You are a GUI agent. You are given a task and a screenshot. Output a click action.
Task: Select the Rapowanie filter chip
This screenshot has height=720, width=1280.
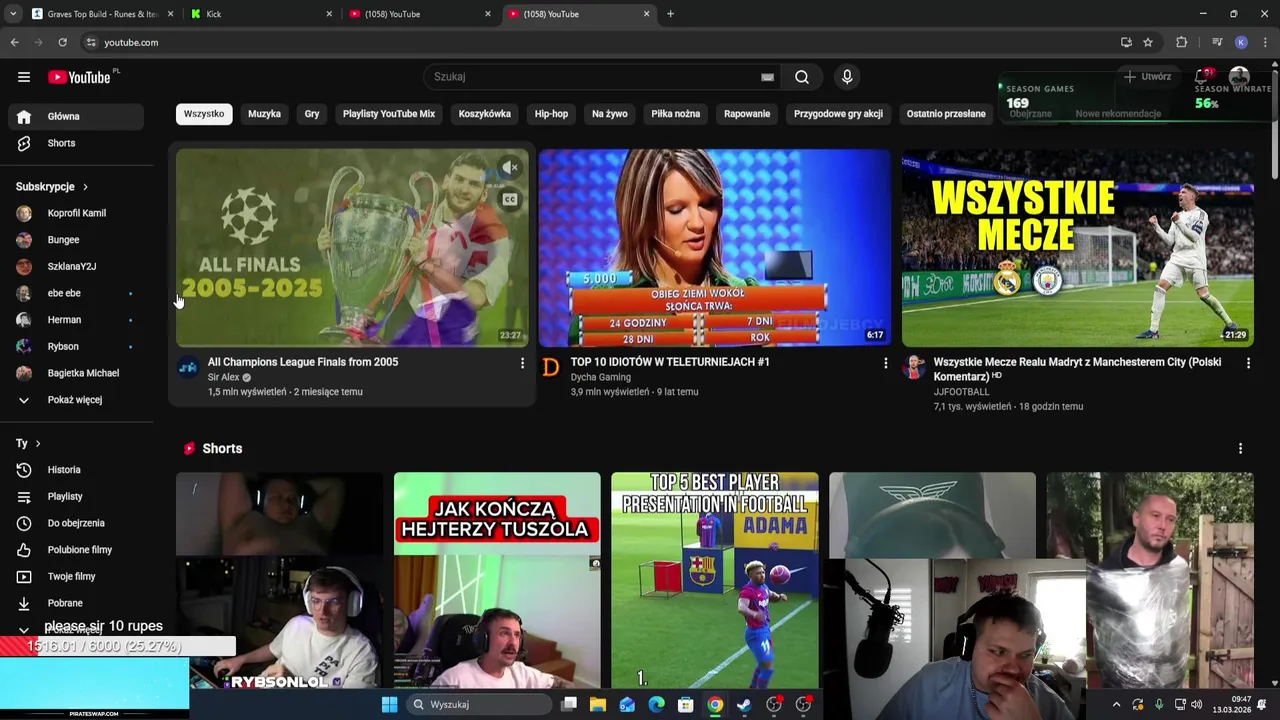point(747,114)
